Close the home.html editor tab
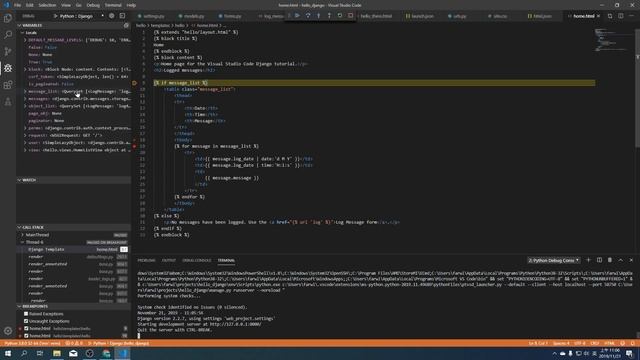The width and height of the screenshot is (640, 360). (x=598, y=16)
